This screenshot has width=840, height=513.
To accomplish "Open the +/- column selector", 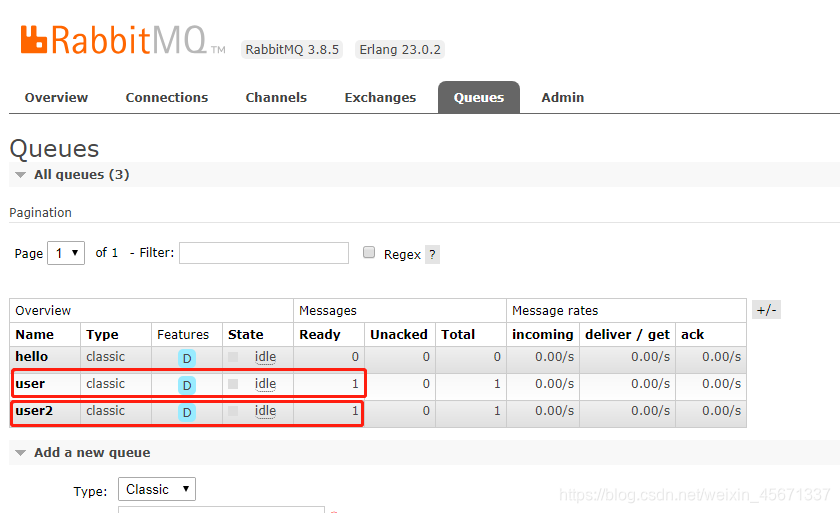I will (x=767, y=310).
